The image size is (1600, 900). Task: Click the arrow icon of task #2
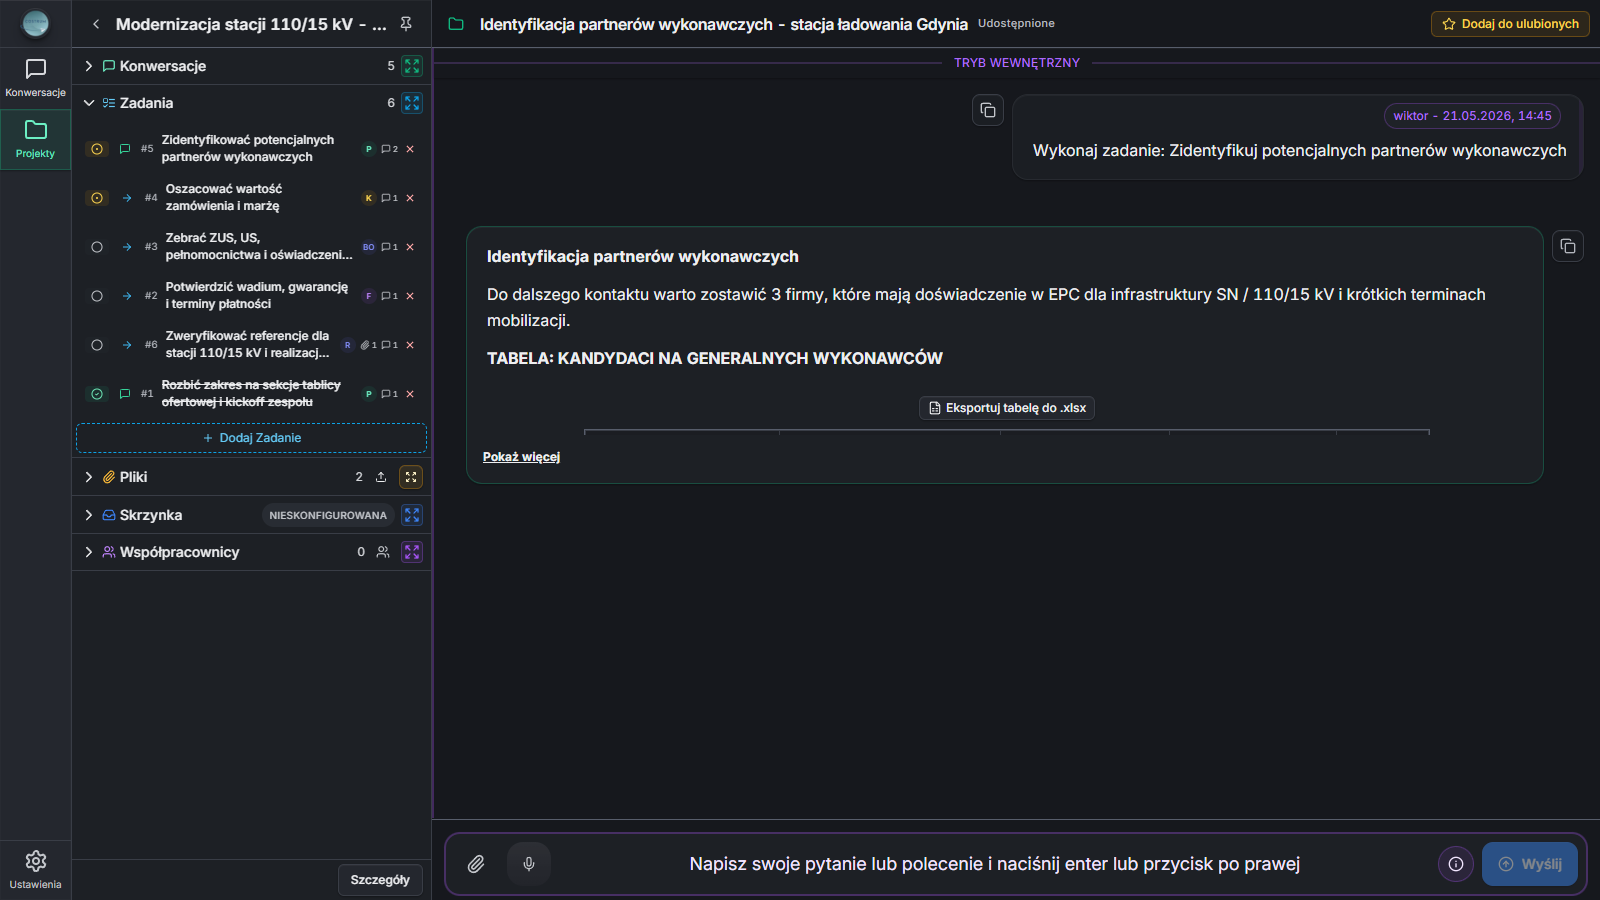(x=127, y=296)
